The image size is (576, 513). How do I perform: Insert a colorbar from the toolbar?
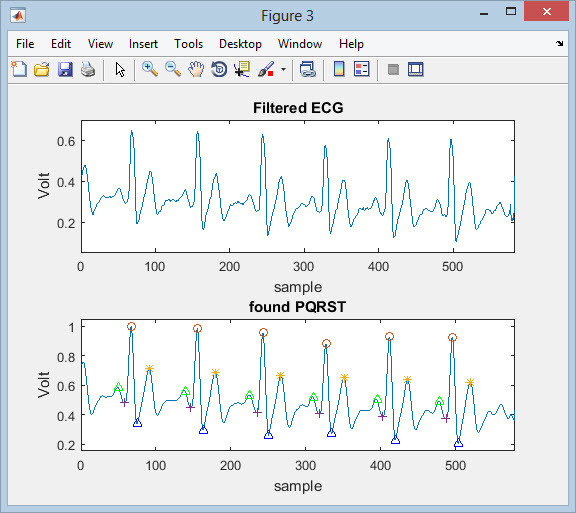click(x=339, y=69)
